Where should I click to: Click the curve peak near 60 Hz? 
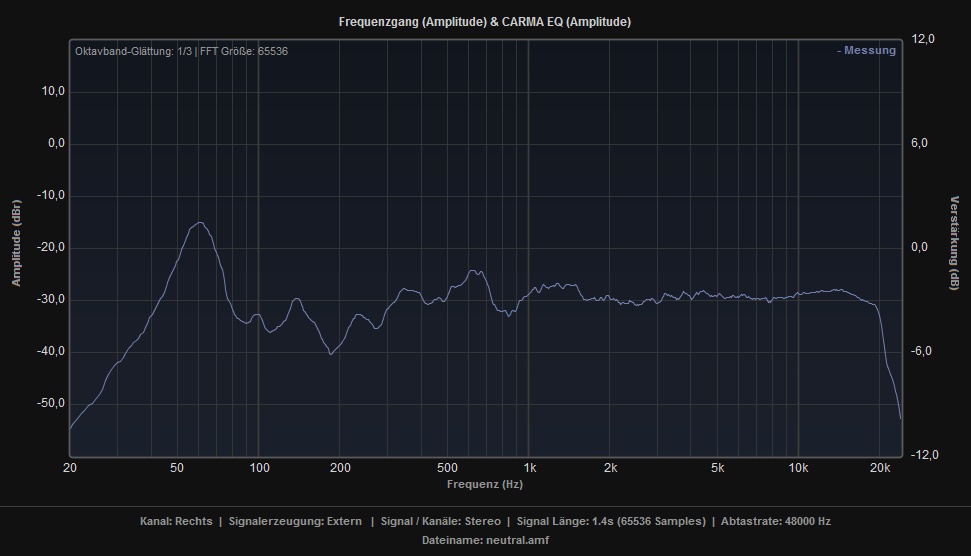click(200, 223)
